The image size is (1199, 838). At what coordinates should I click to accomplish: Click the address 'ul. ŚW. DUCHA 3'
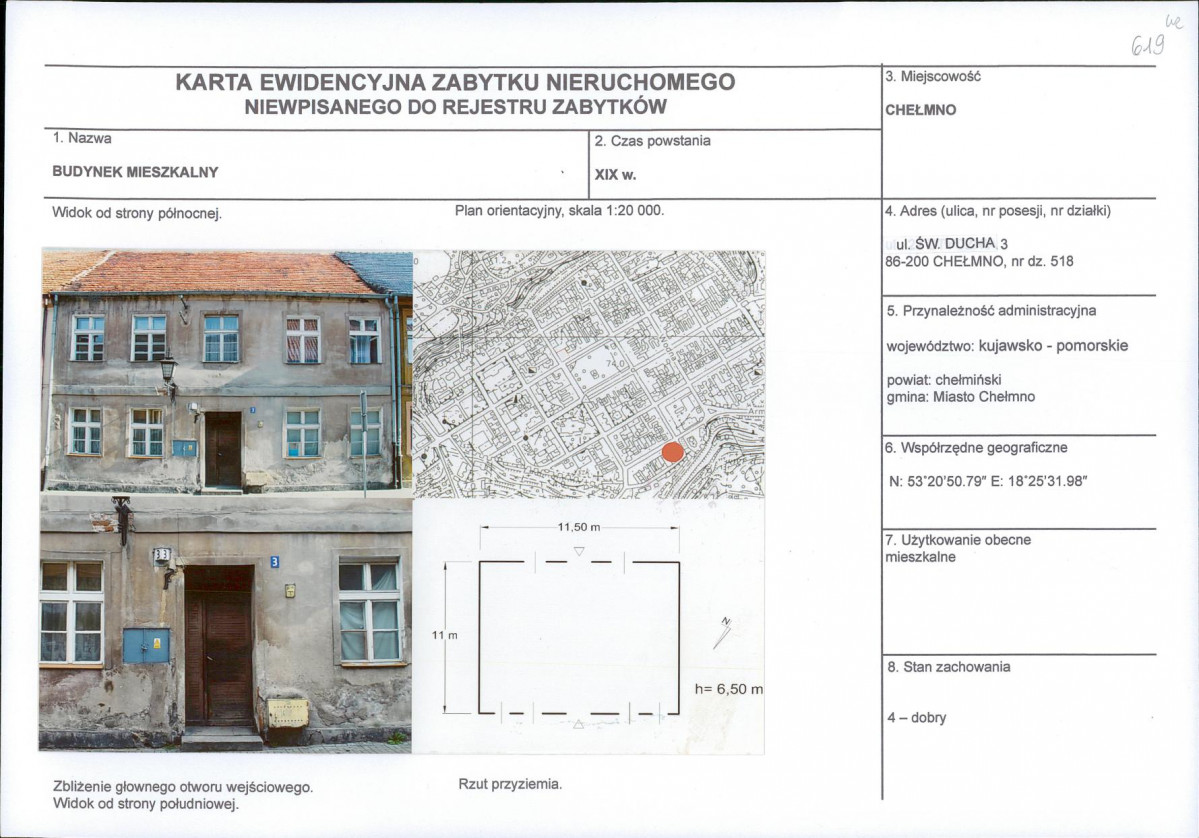pos(952,244)
